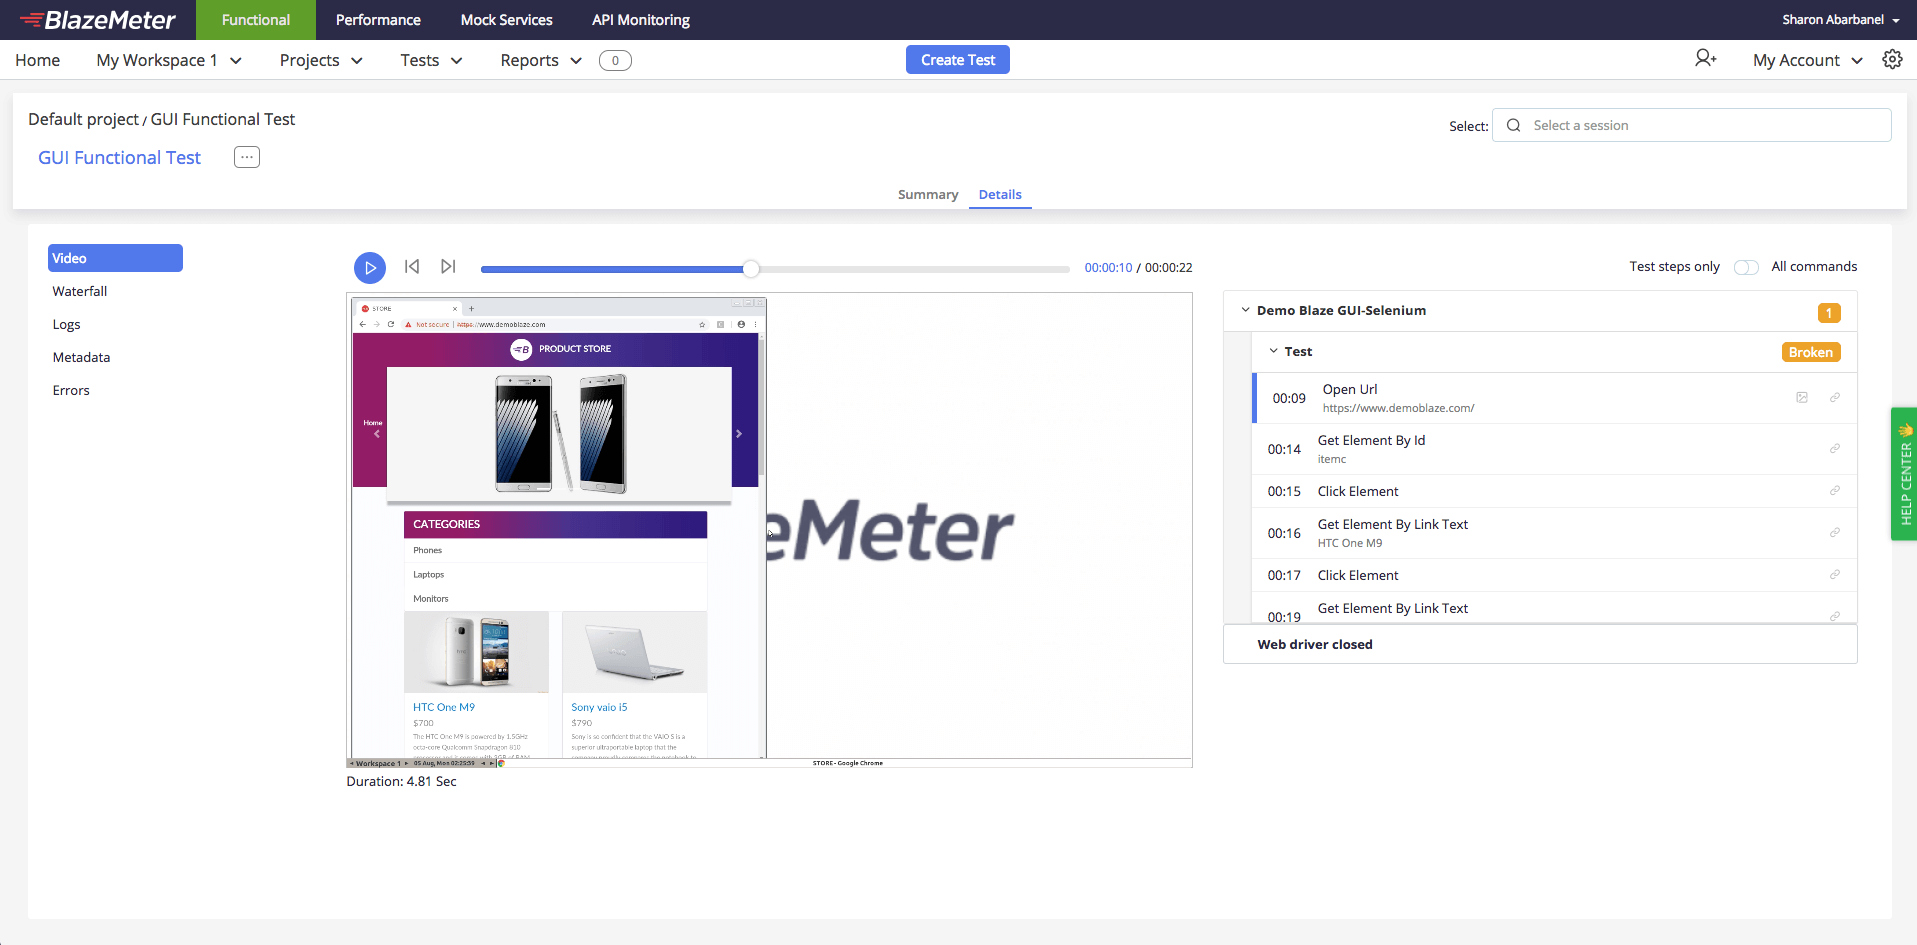This screenshot has height=945, width=1917.
Task: Copy link icon for 00:19 Get Element step
Action: point(1835,616)
